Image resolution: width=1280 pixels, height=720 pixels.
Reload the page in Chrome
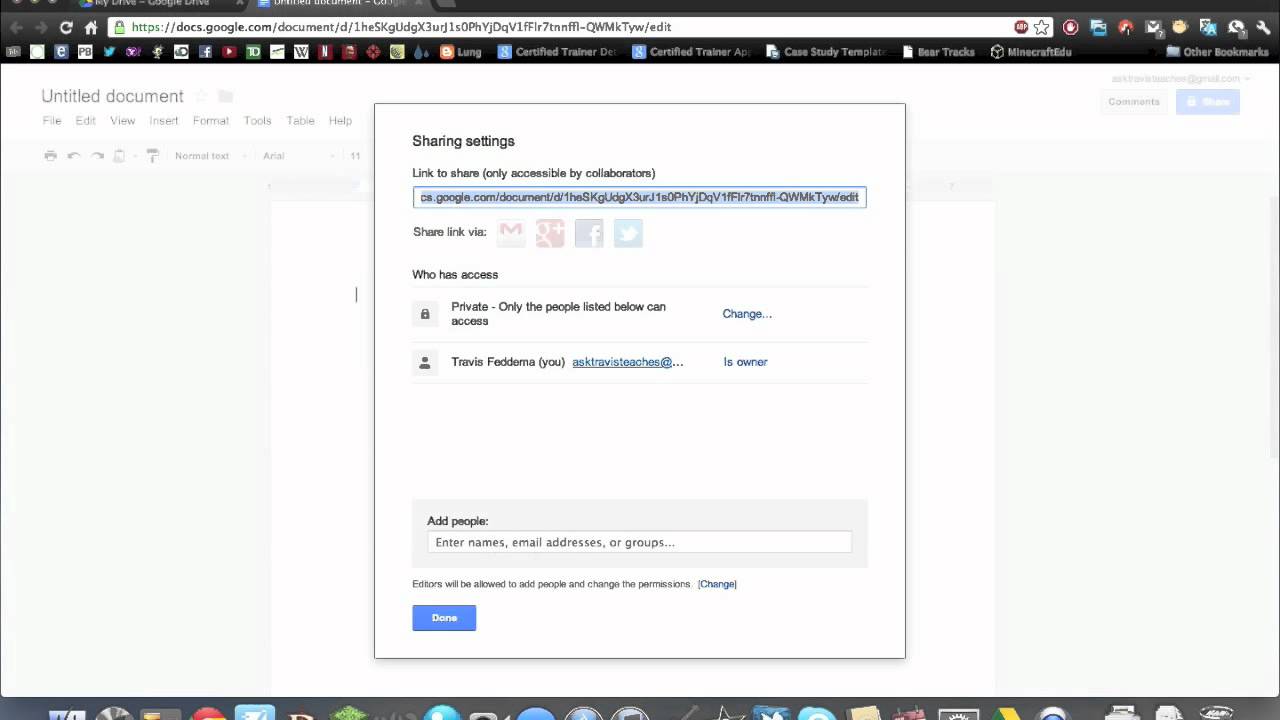pos(66,27)
